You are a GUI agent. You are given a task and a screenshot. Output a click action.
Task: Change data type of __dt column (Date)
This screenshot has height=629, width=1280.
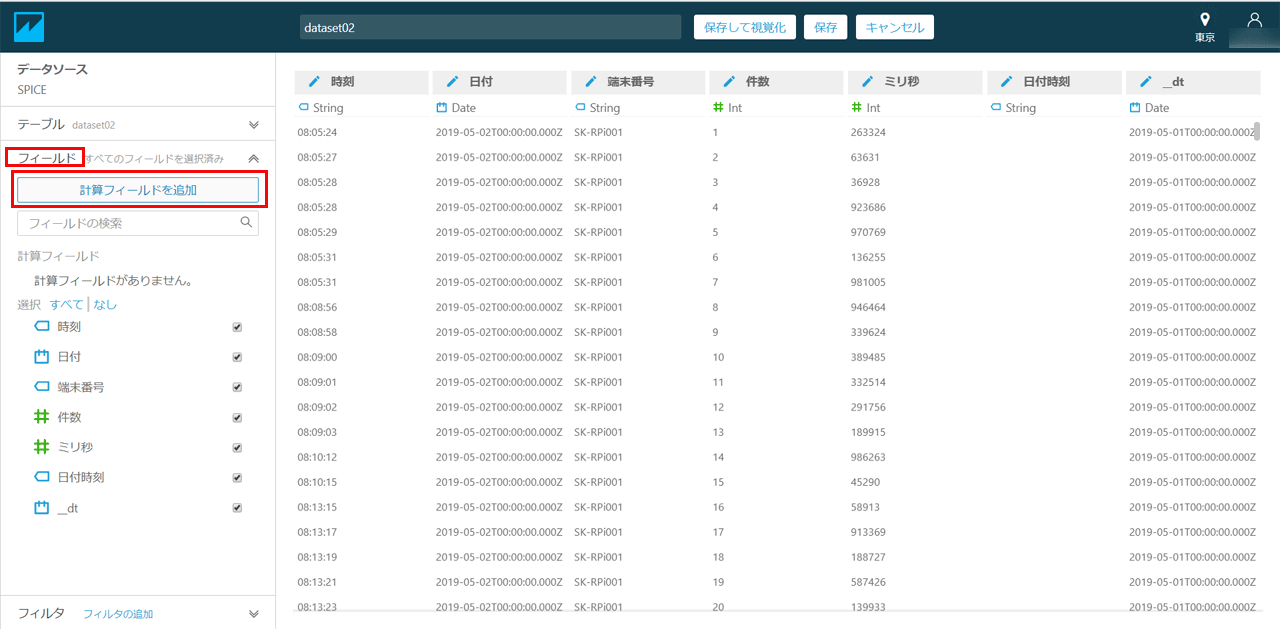[1149, 108]
